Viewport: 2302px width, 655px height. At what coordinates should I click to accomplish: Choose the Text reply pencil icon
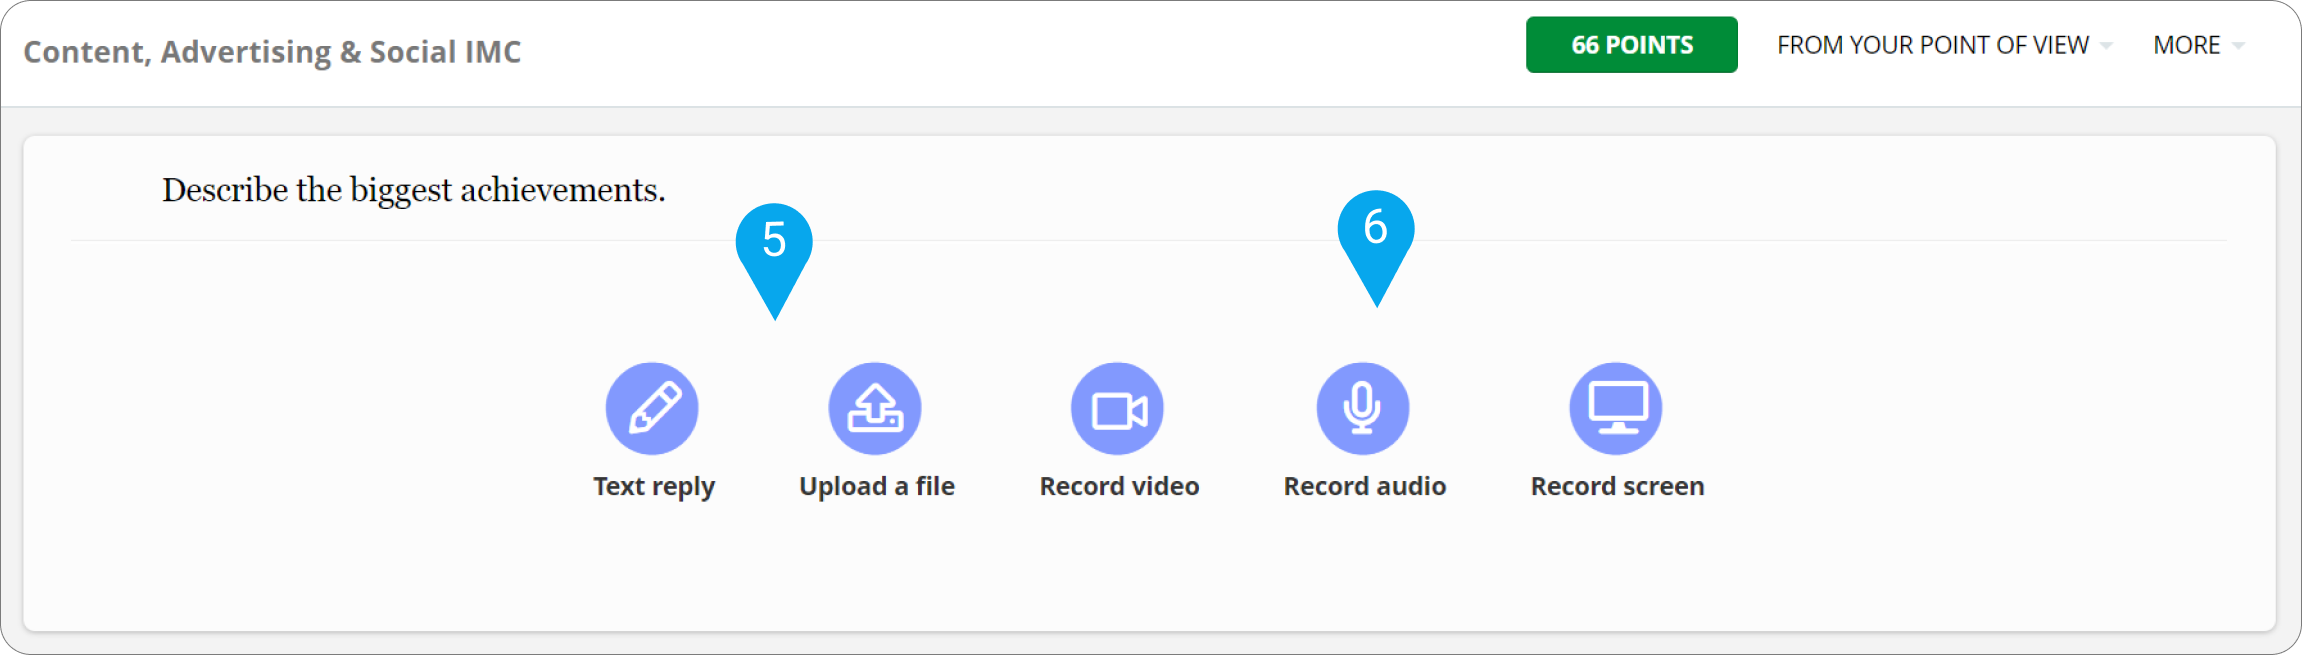click(x=652, y=408)
